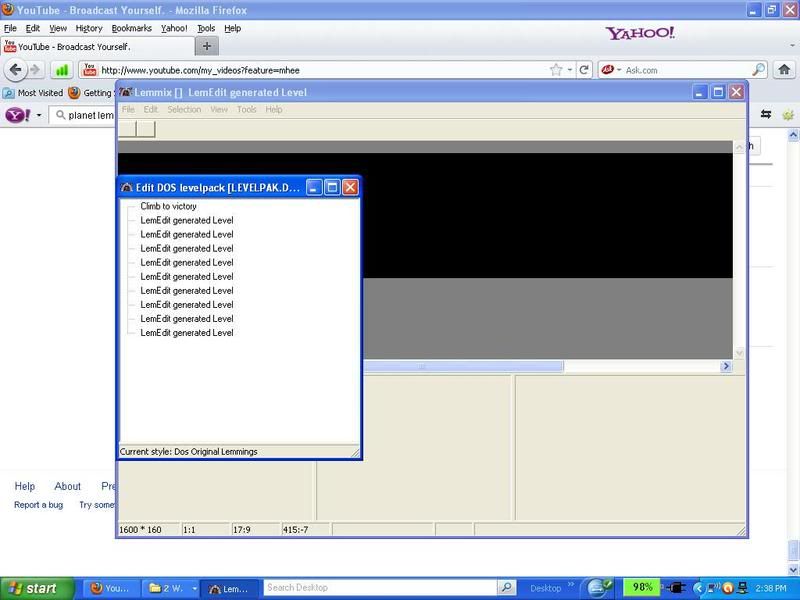Click the green gear icon on the Yahoo toolbar
800x600 pixels.
click(788, 115)
